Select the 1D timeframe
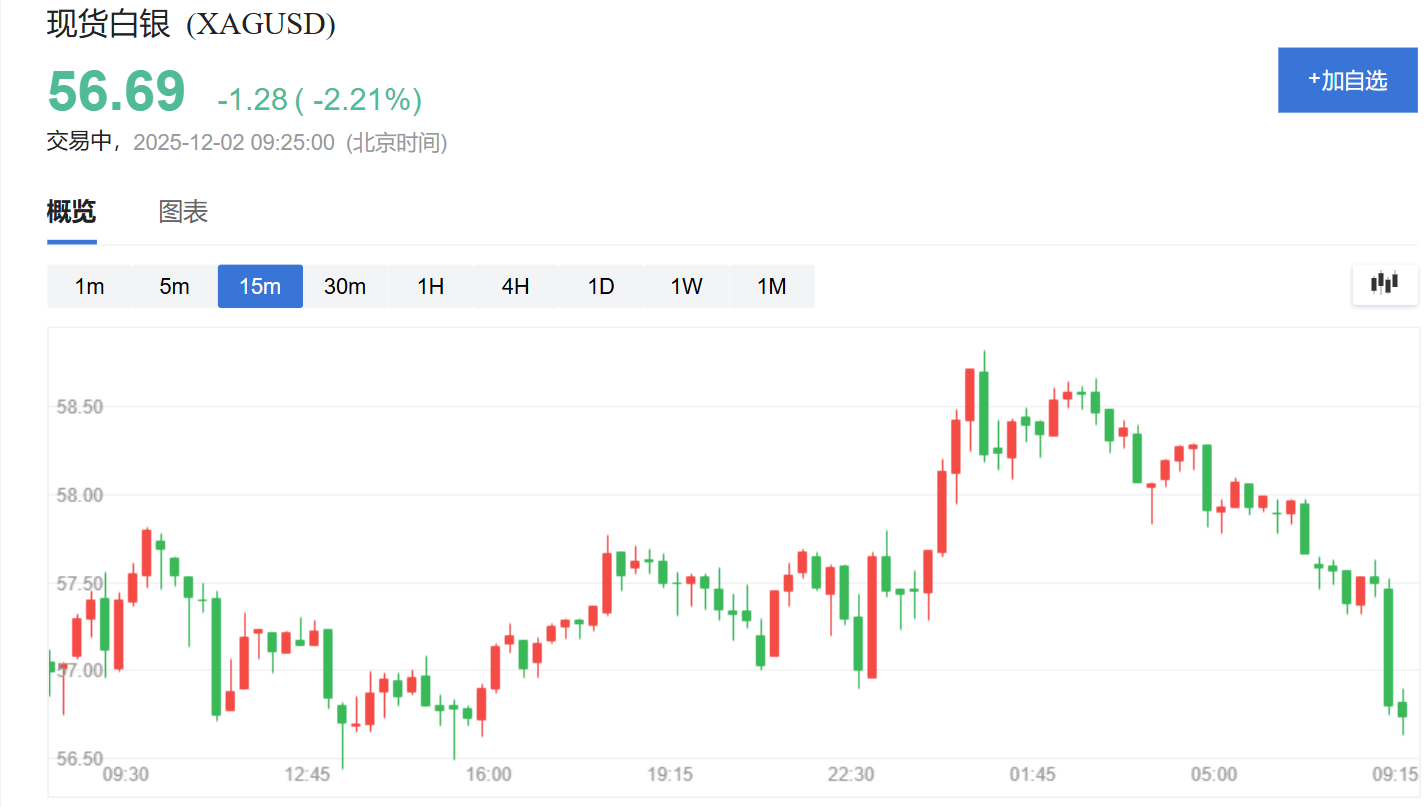 point(601,287)
